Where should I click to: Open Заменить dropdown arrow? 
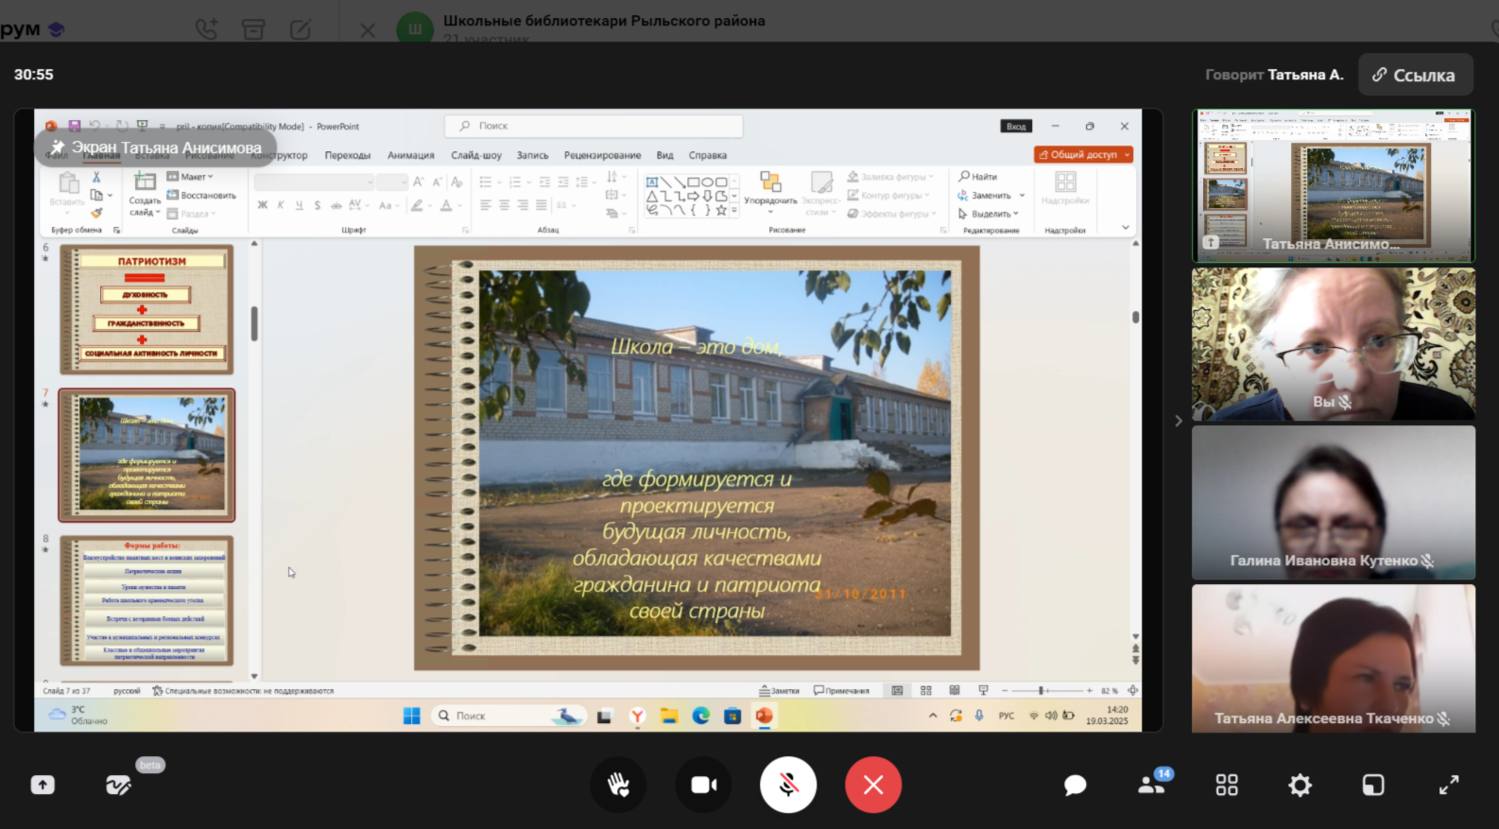pyautogui.click(x=1022, y=195)
